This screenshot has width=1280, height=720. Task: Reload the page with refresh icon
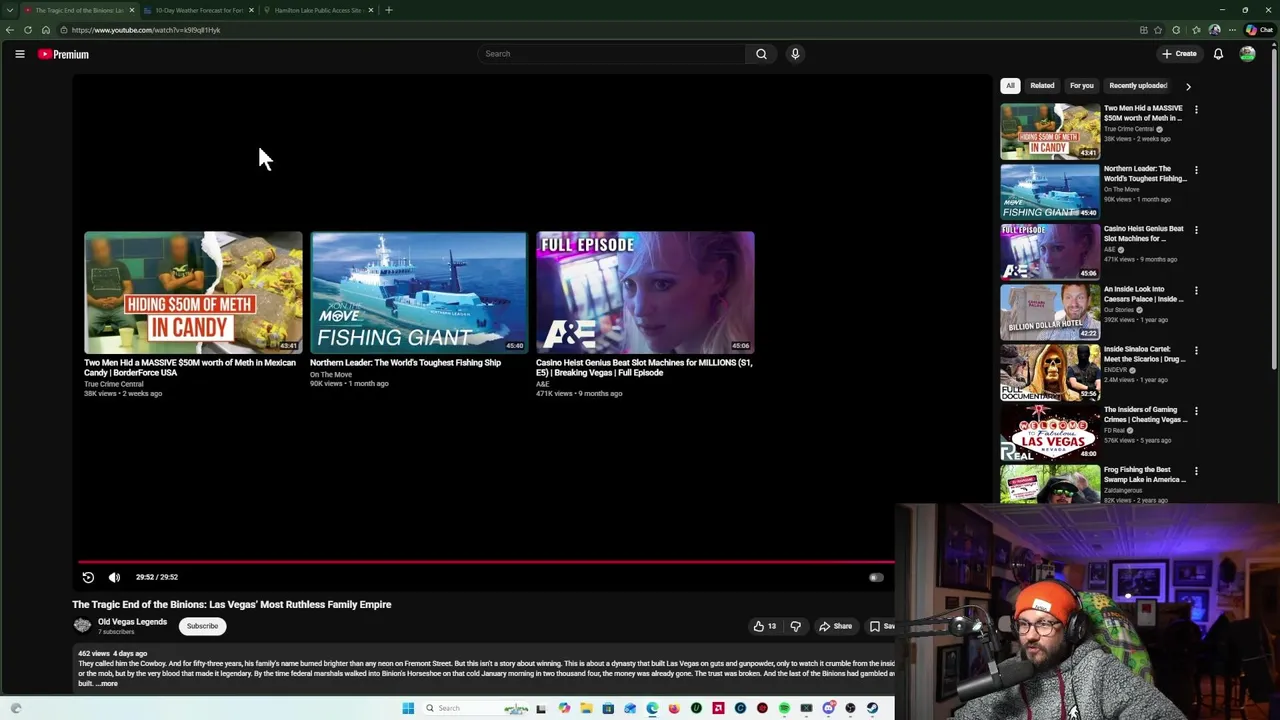[x=28, y=30]
